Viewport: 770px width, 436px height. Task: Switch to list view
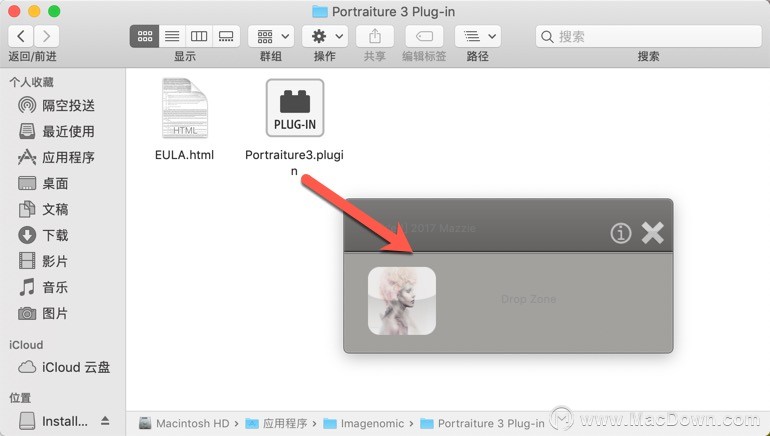pos(172,36)
